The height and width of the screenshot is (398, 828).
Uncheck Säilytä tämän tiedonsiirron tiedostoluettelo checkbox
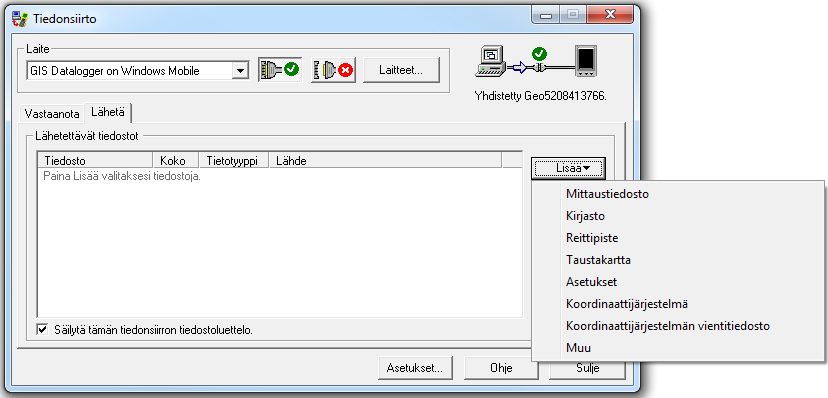point(42,330)
